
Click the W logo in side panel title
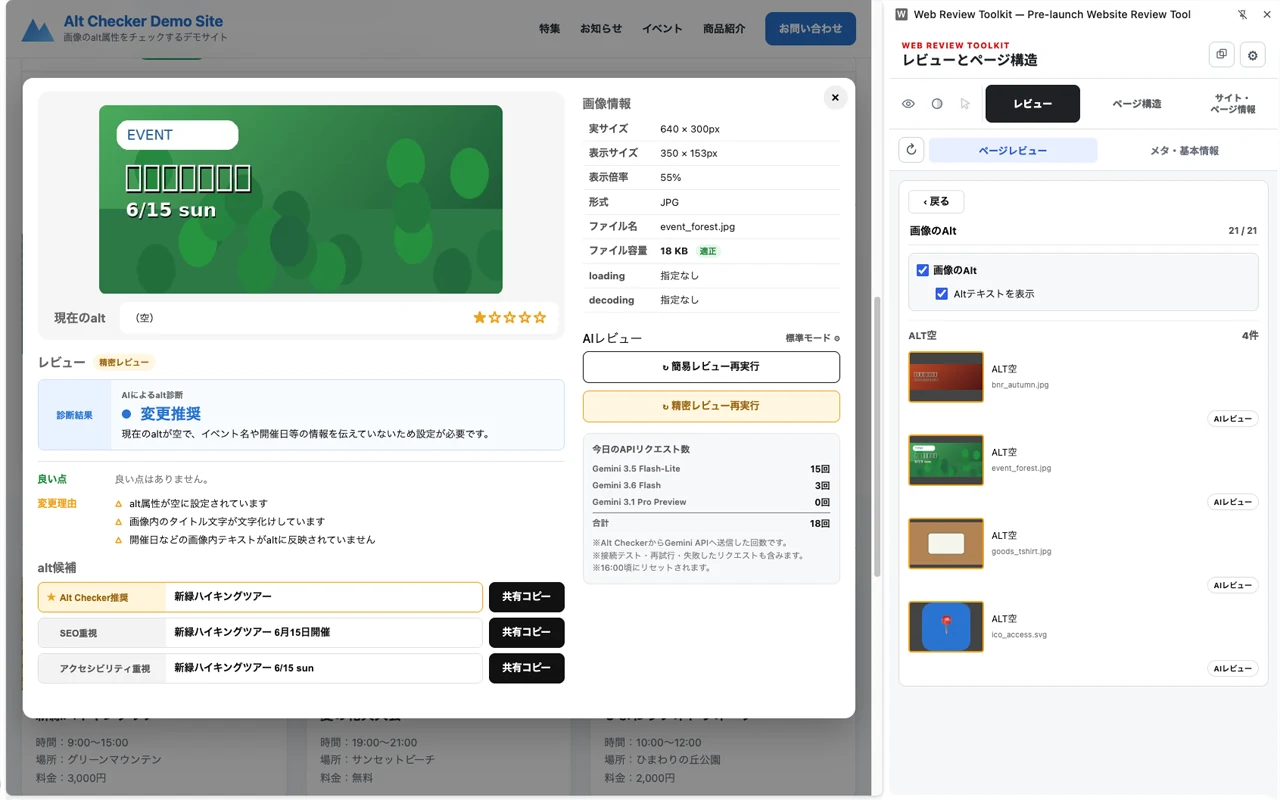pos(902,15)
